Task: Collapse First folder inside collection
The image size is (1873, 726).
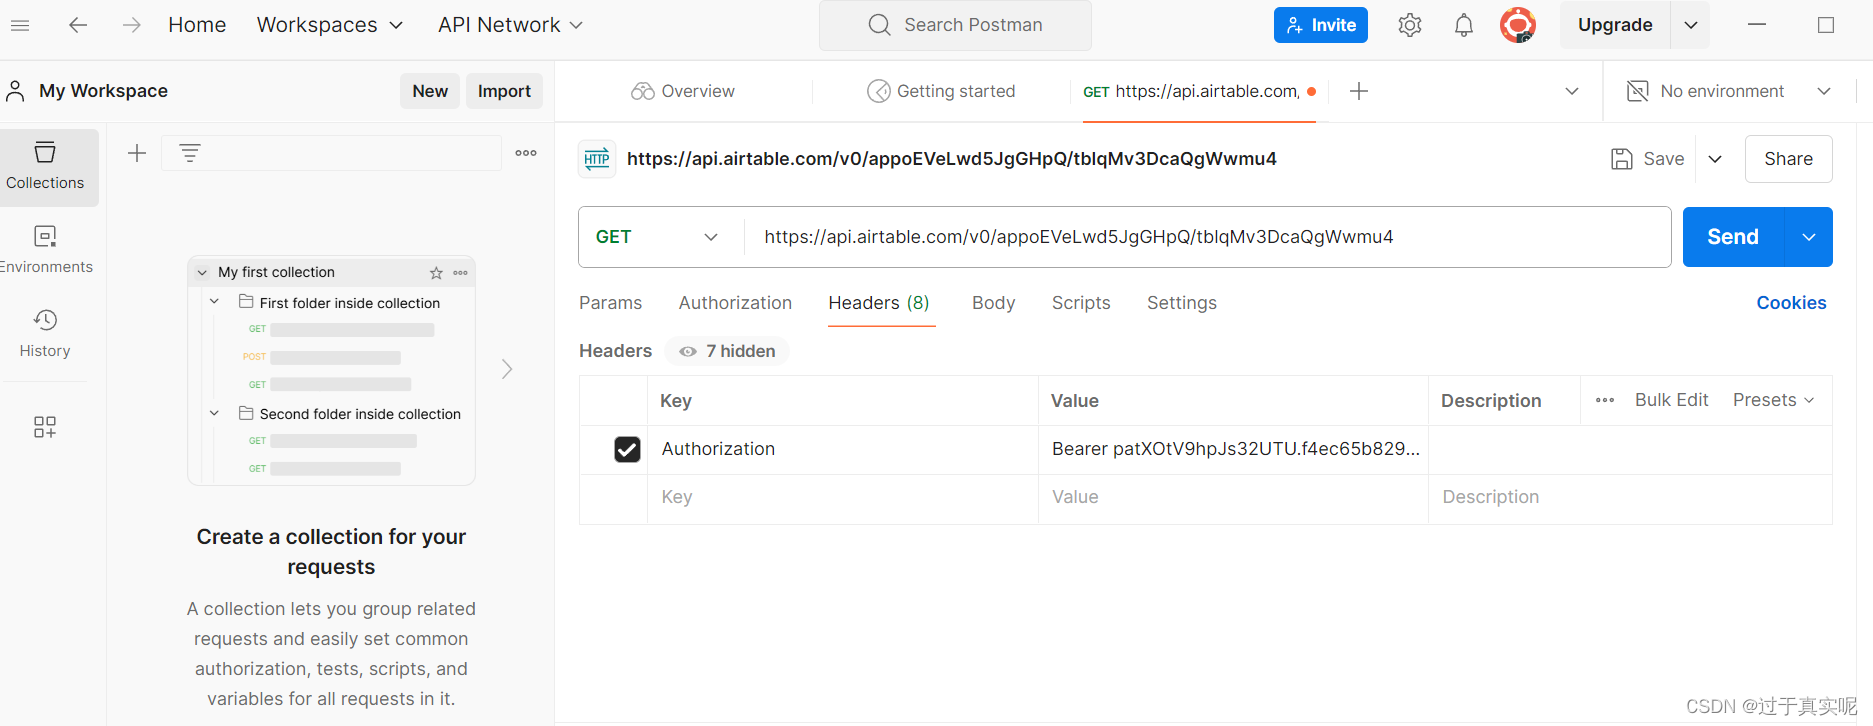Action: (x=214, y=301)
